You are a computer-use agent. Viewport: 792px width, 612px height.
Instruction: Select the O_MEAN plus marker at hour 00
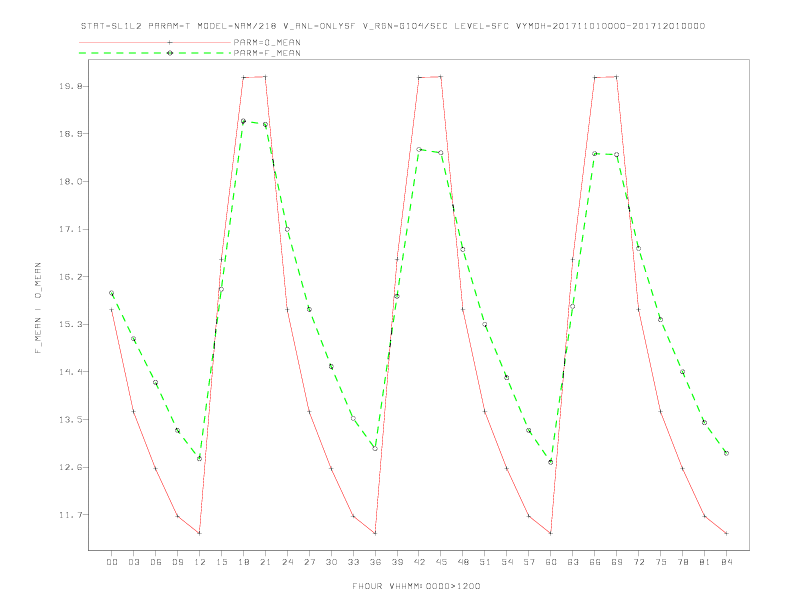pos(112,310)
